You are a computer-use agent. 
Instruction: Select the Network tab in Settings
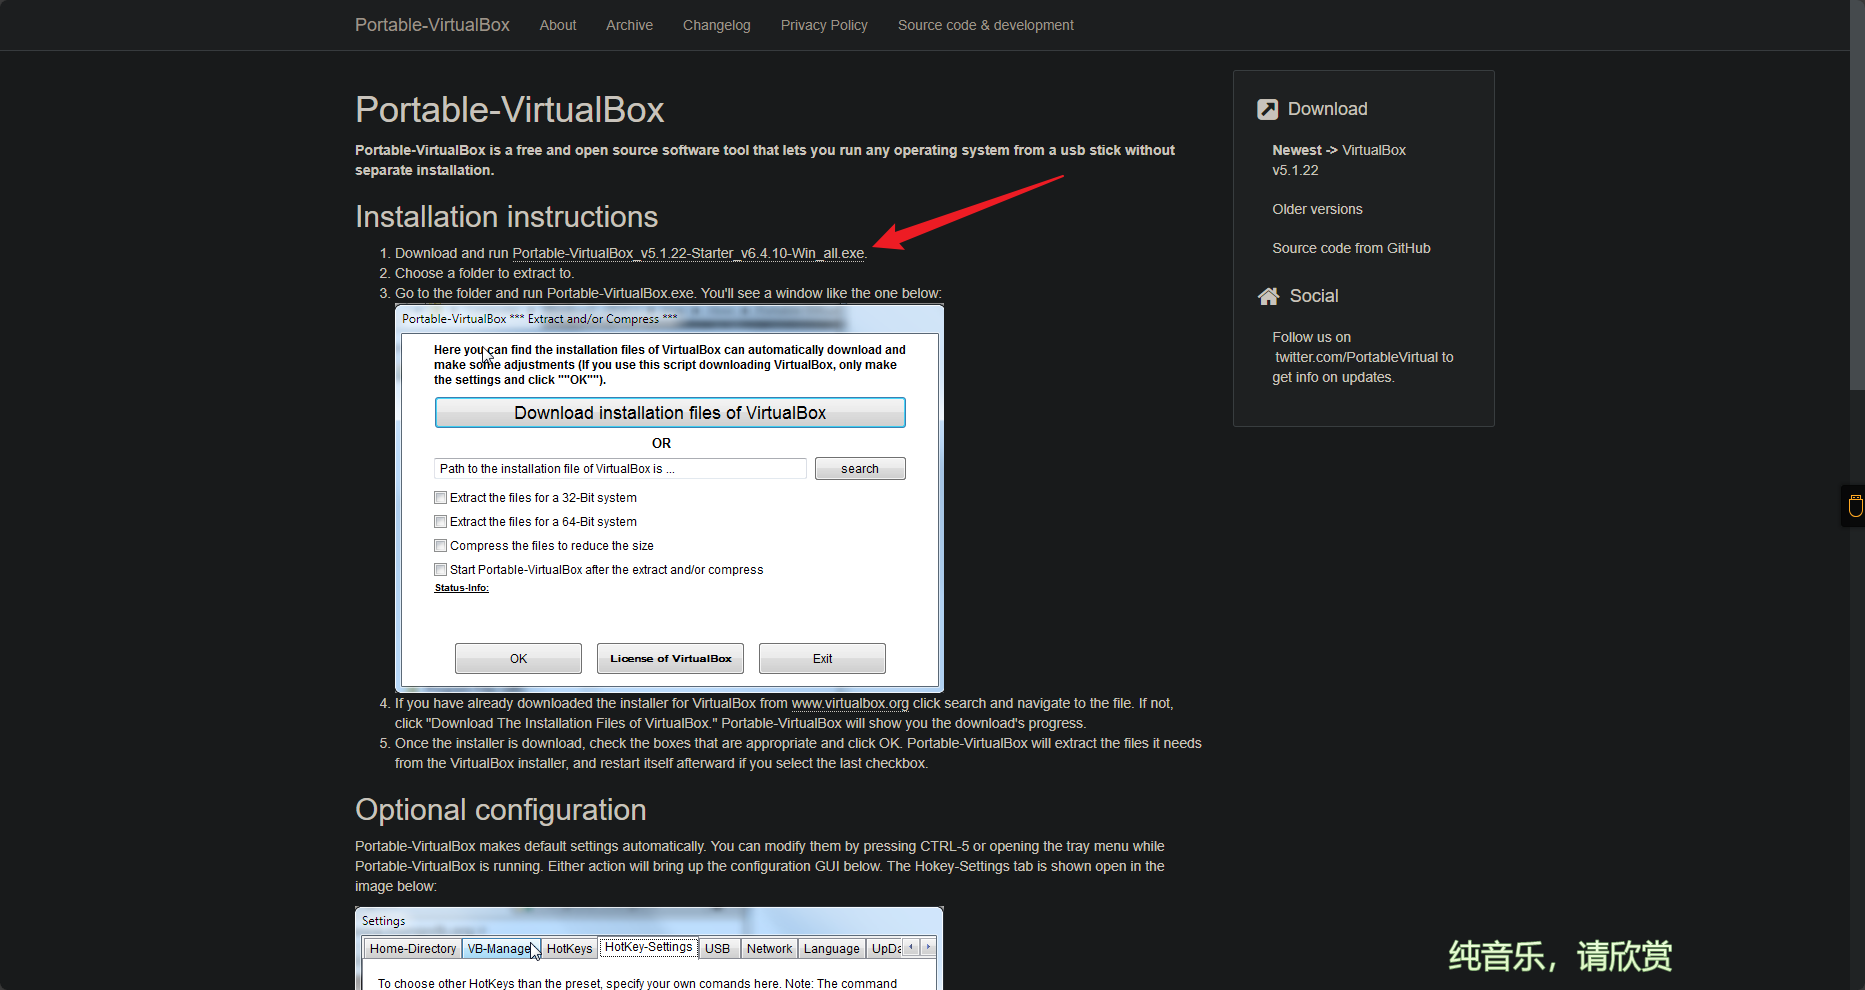click(769, 949)
